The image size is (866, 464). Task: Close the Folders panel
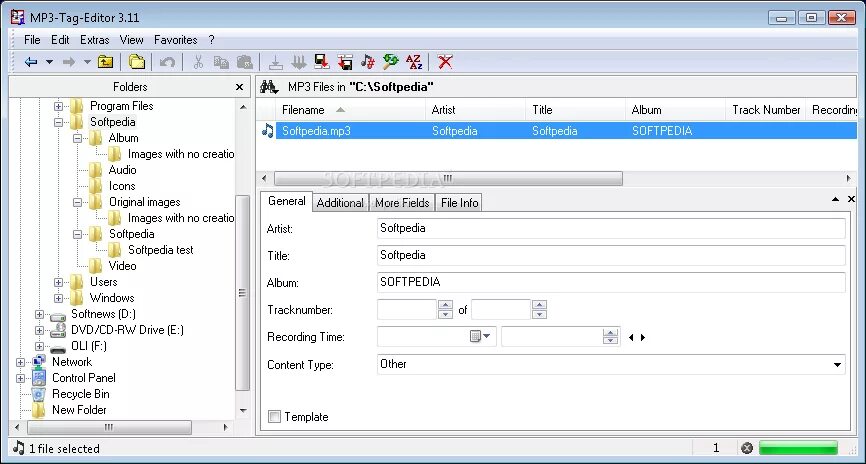tap(239, 87)
